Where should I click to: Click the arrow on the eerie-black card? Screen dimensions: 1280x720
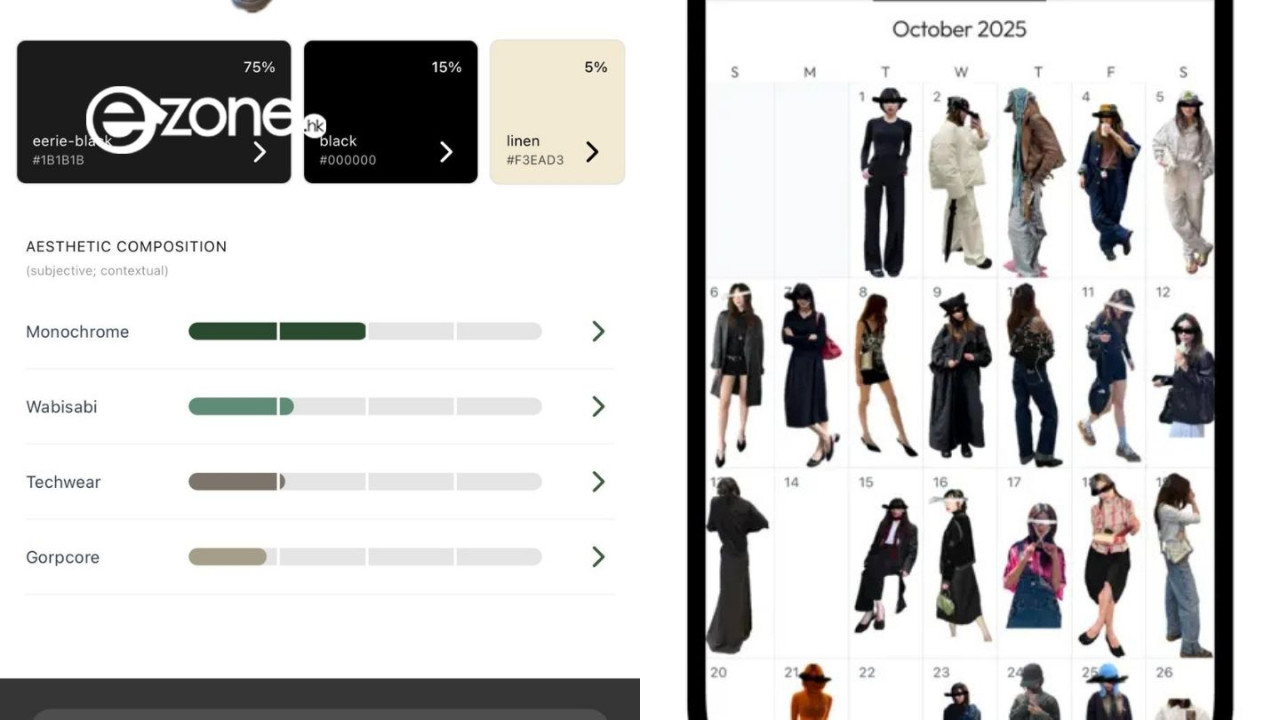pos(260,151)
